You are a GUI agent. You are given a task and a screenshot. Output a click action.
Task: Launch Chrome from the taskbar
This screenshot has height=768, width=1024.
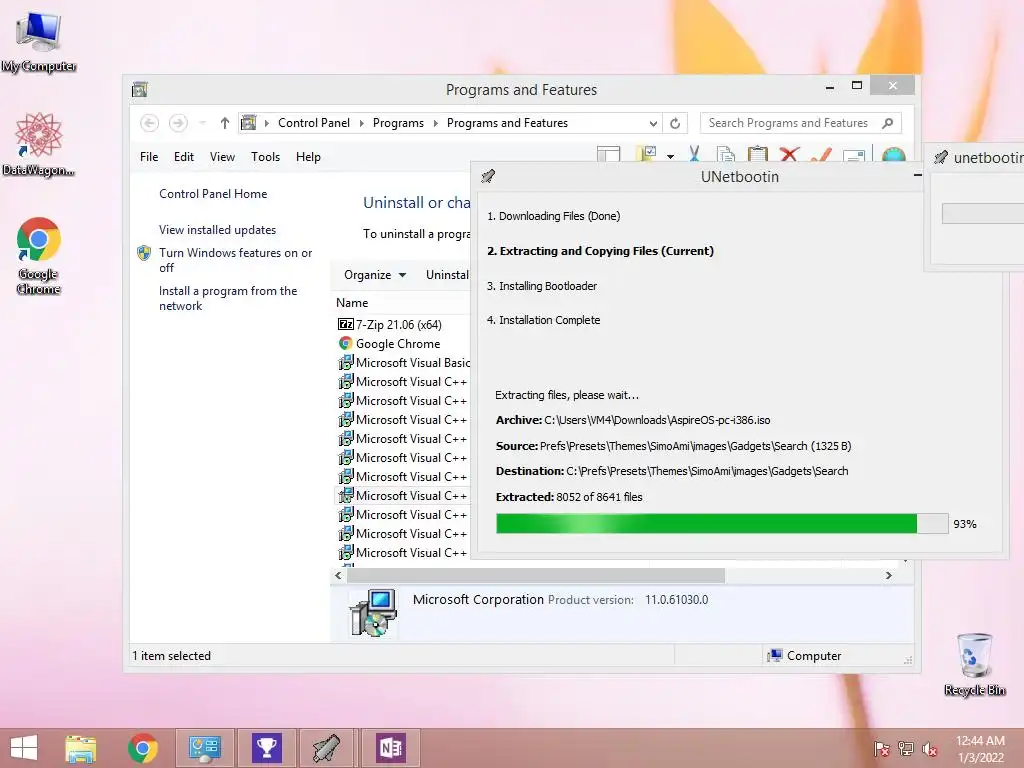point(142,748)
